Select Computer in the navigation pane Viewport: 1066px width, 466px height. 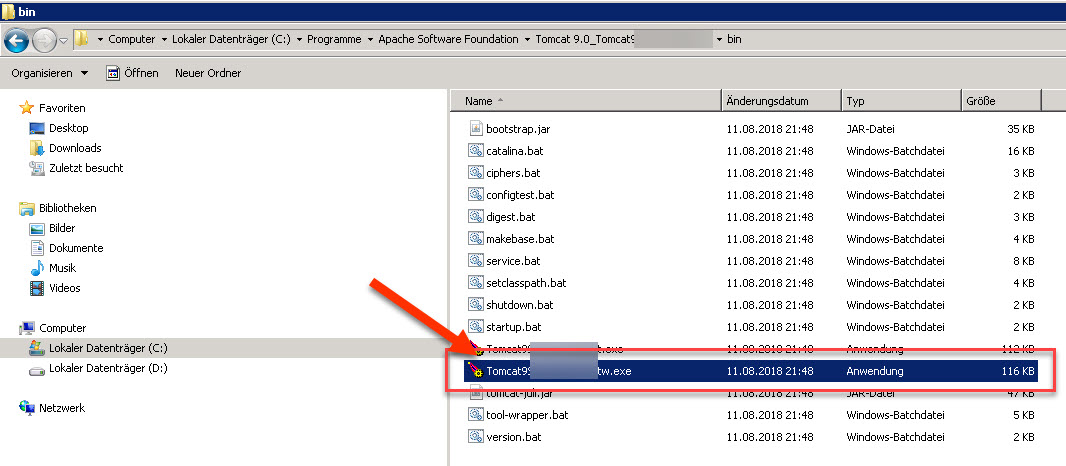coord(63,328)
